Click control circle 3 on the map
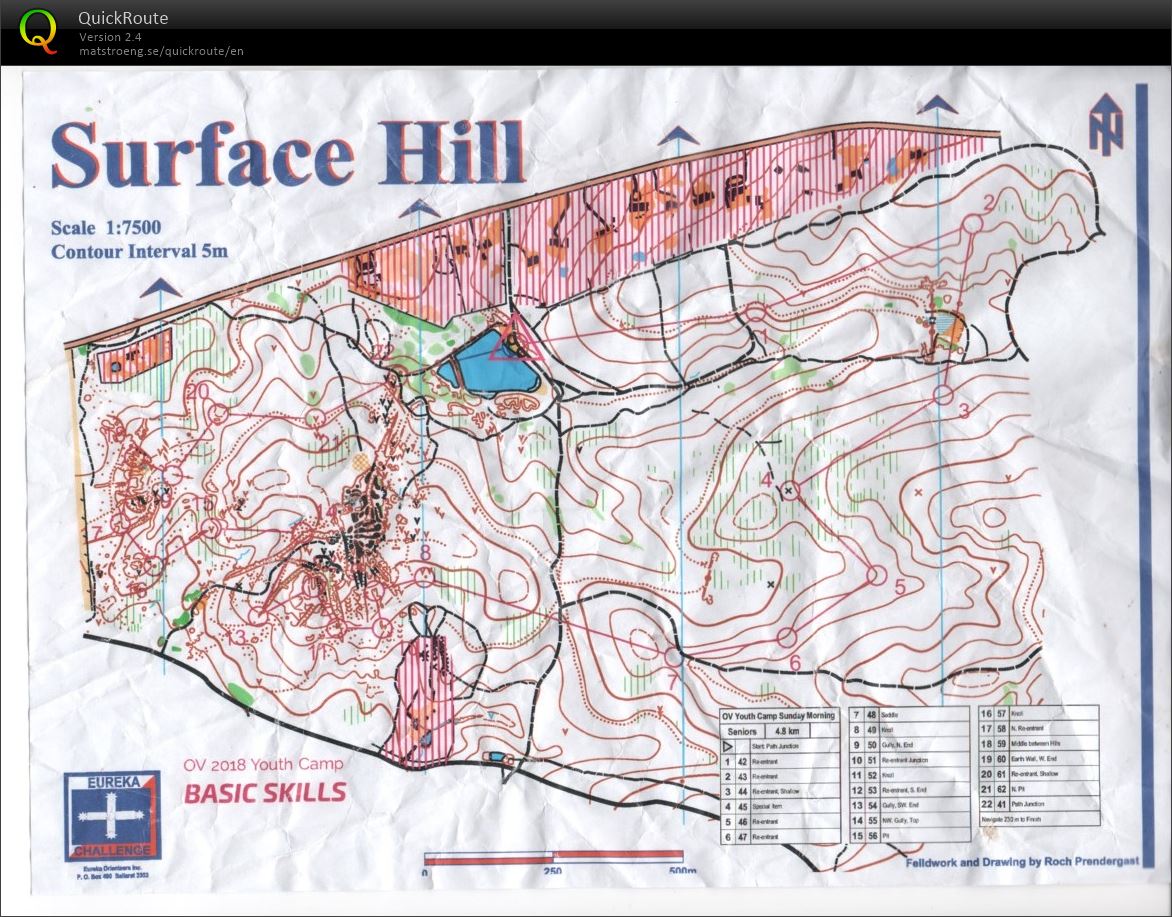 point(943,395)
